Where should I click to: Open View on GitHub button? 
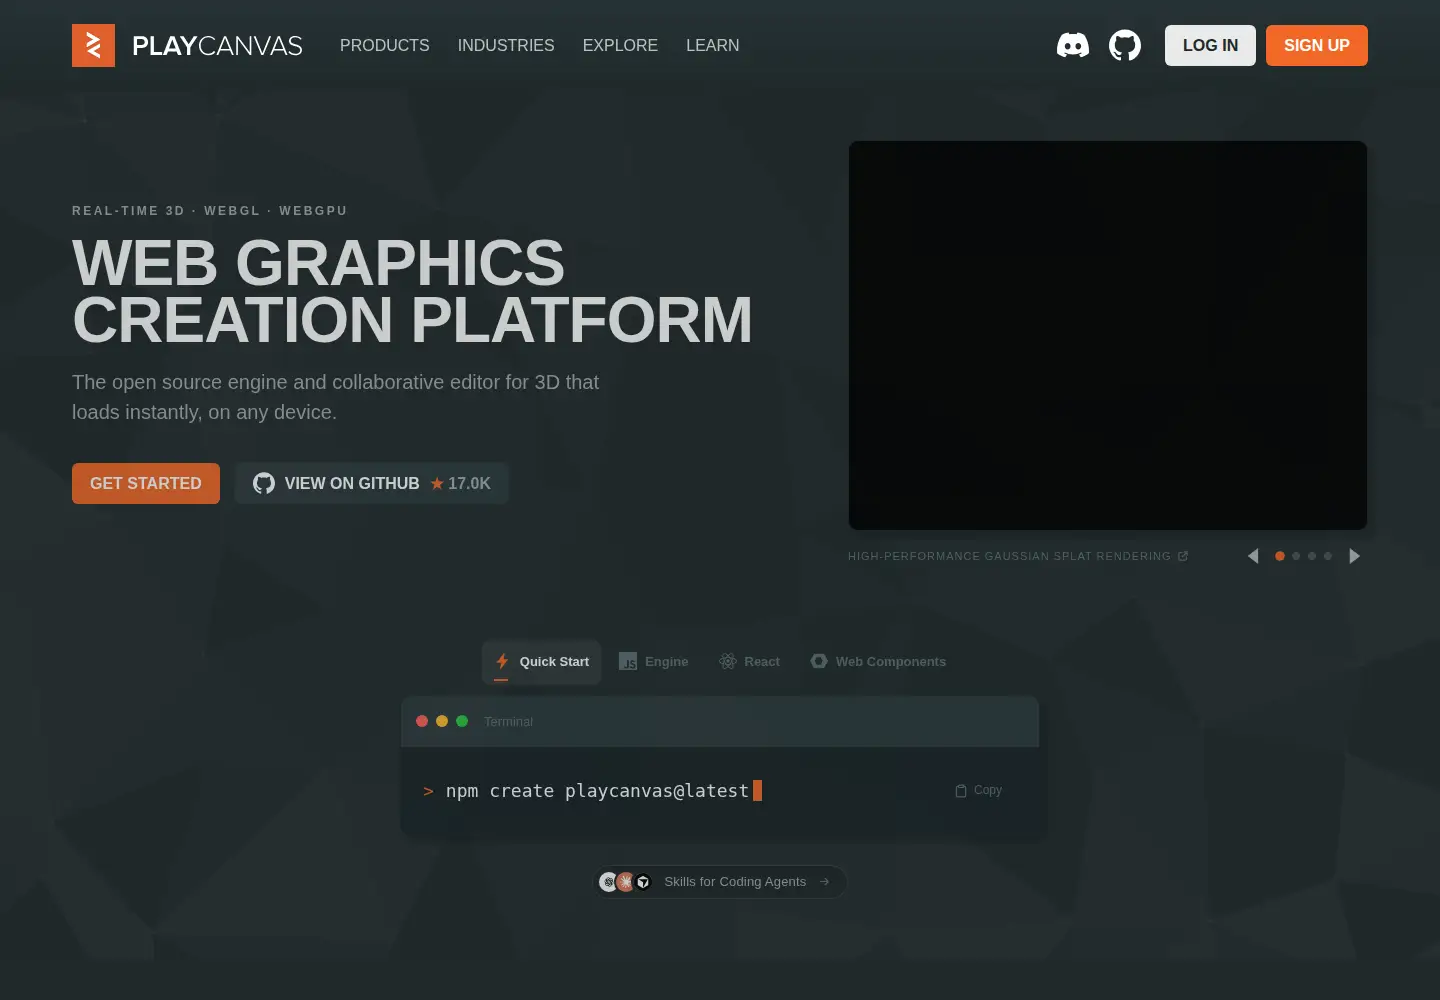[372, 483]
